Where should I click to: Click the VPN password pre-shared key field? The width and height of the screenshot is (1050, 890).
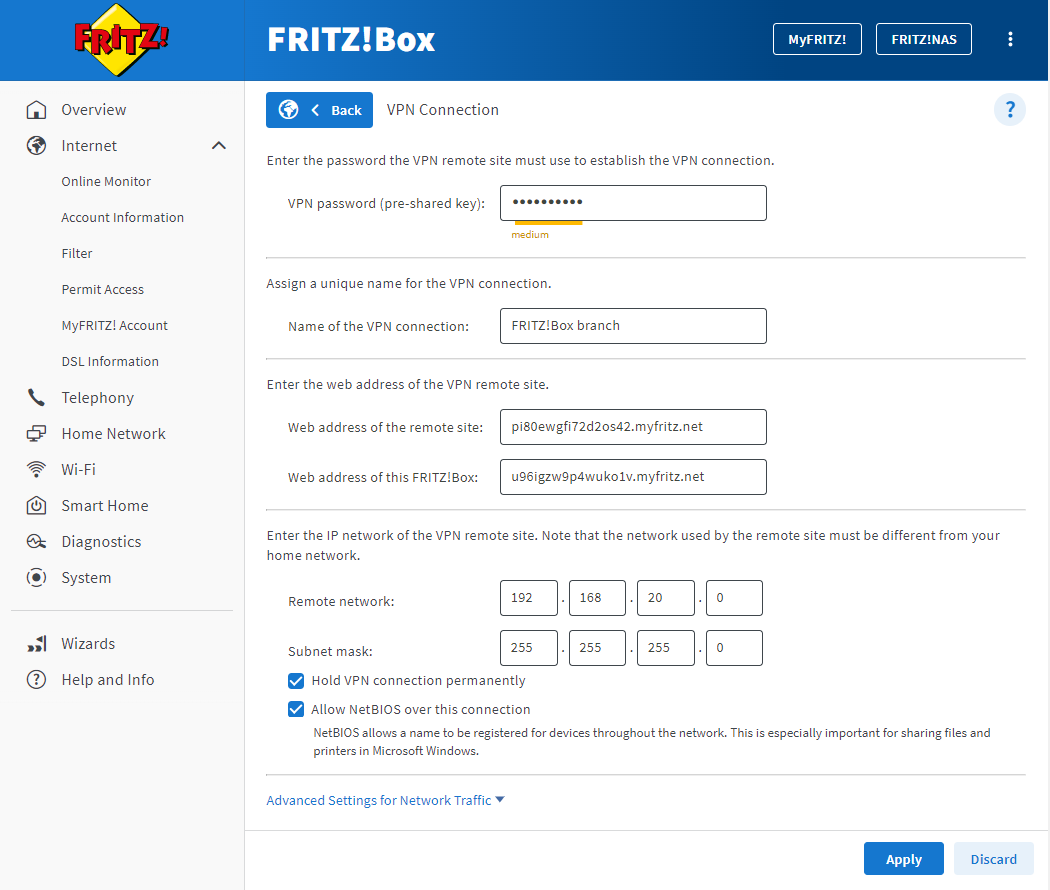[x=633, y=203]
